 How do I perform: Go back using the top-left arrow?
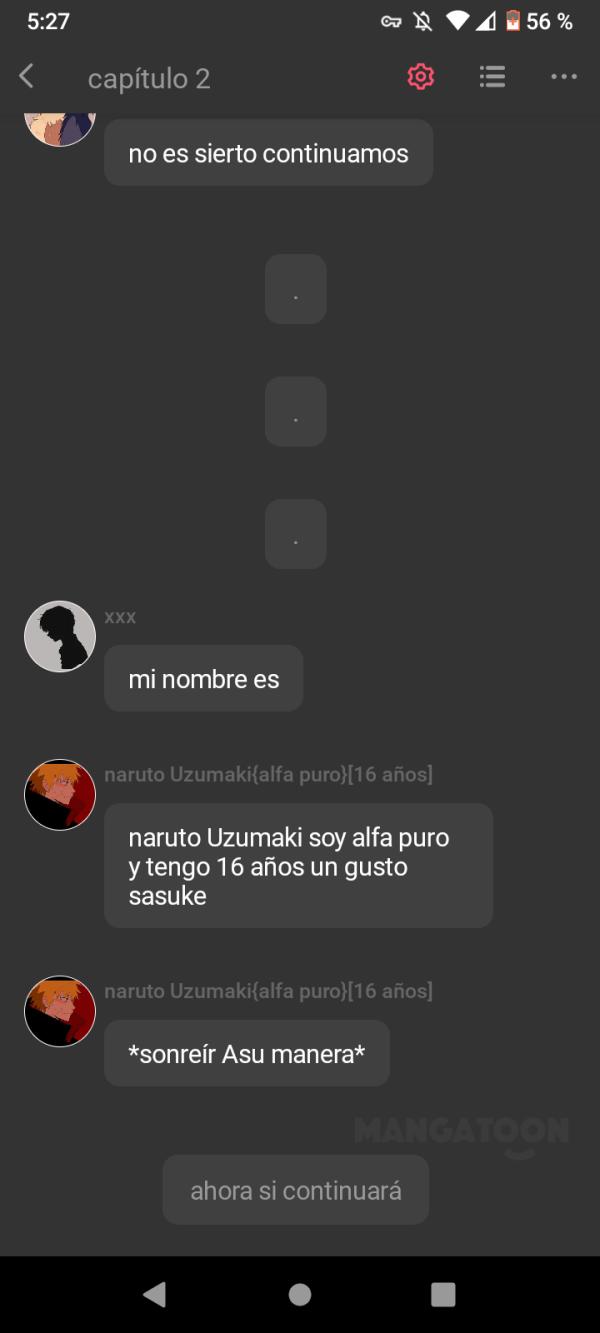27,76
